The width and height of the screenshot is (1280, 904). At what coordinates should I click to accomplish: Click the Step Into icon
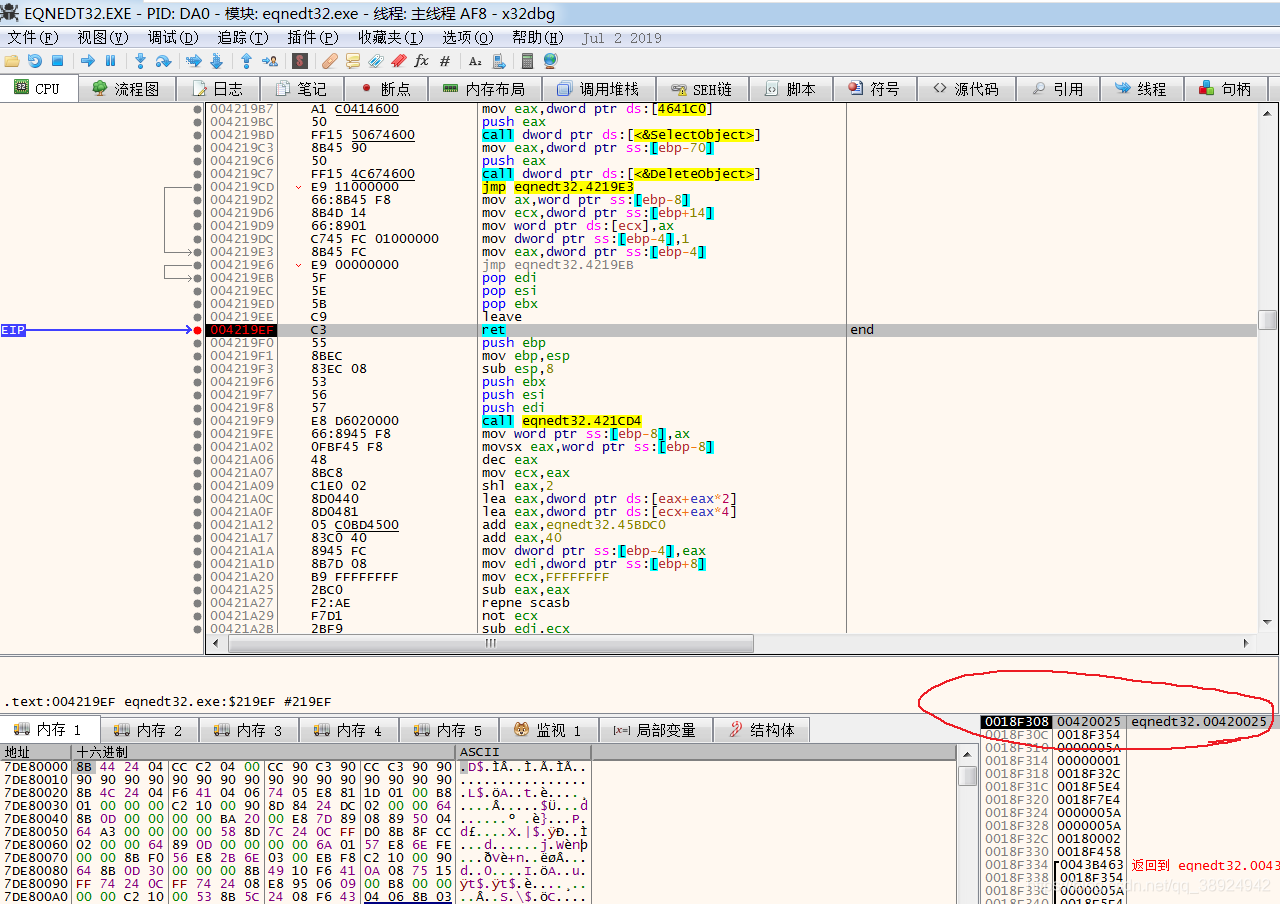coord(140,61)
